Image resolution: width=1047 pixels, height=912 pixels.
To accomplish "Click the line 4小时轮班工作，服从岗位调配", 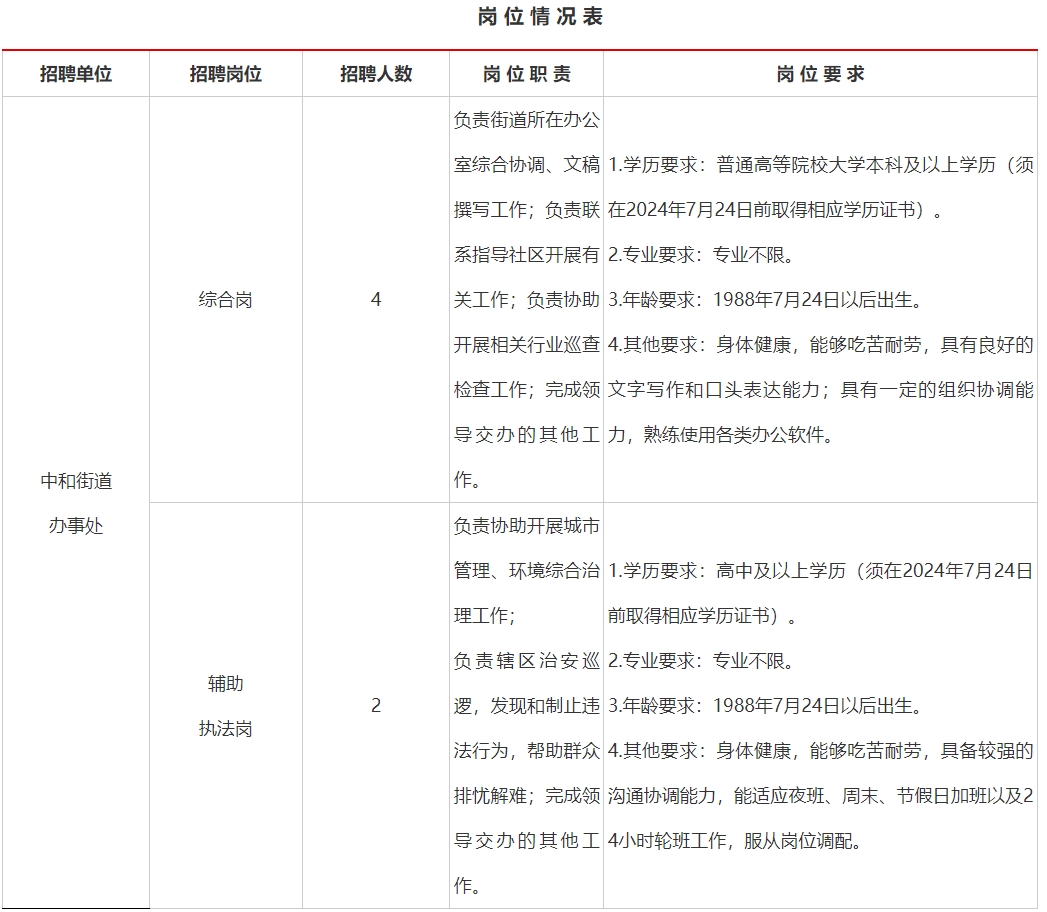I will pyautogui.click(x=735, y=841).
